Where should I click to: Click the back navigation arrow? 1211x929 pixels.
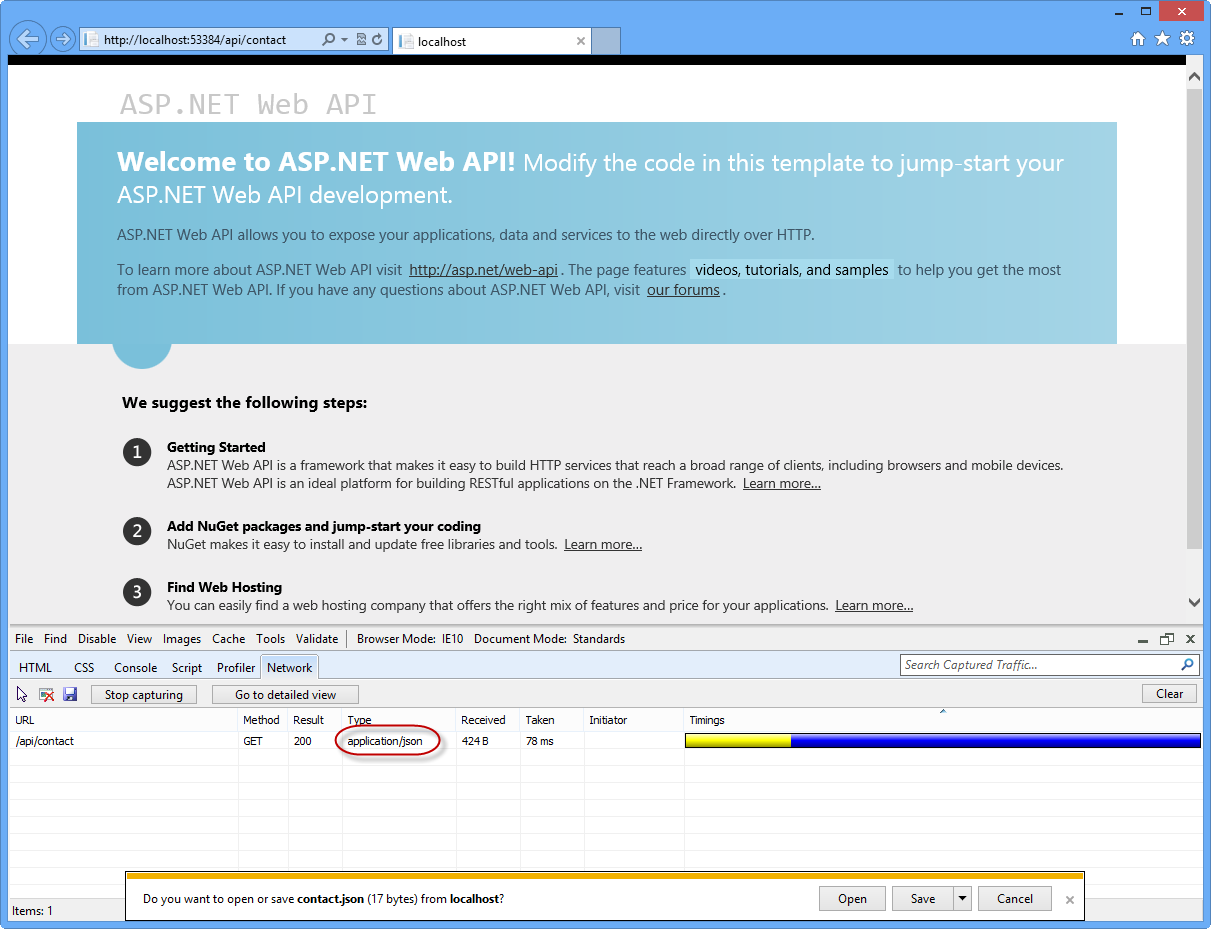(28, 38)
